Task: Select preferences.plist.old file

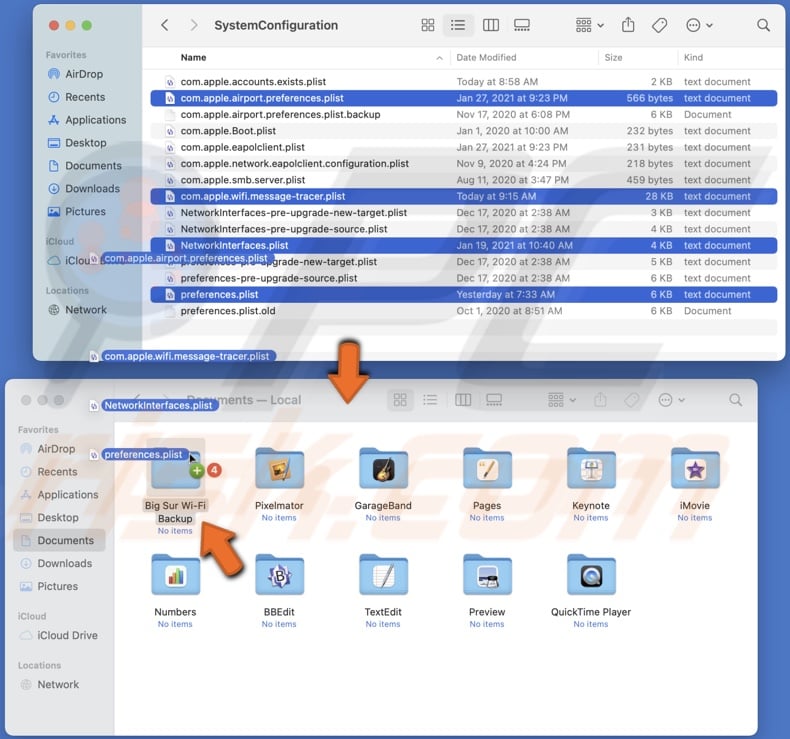Action: tap(464, 311)
